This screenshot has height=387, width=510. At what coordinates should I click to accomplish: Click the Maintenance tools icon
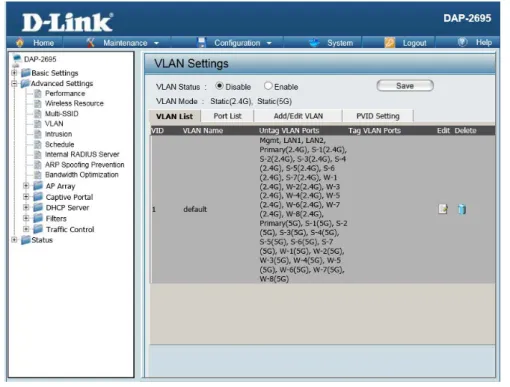pyautogui.click(x=90, y=43)
